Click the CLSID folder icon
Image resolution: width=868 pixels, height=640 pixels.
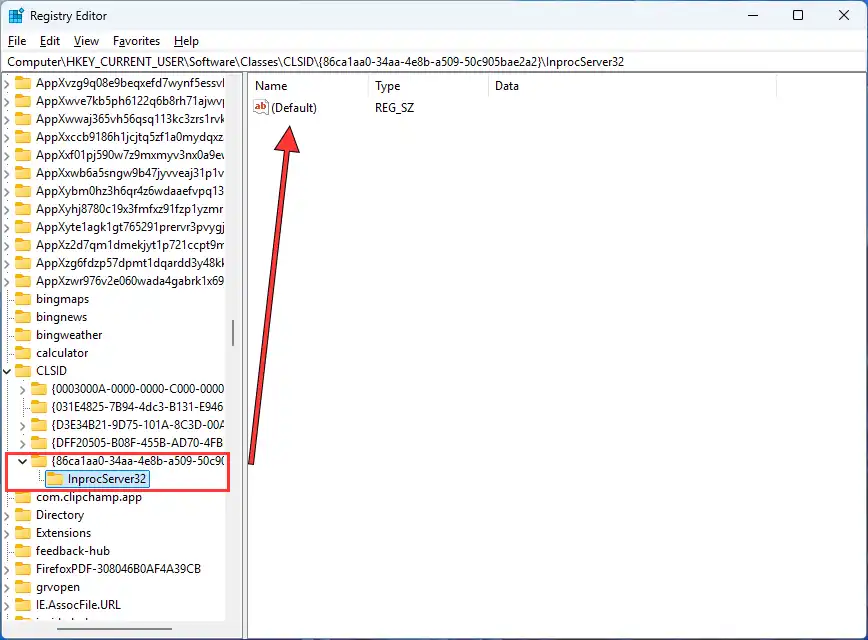23,371
